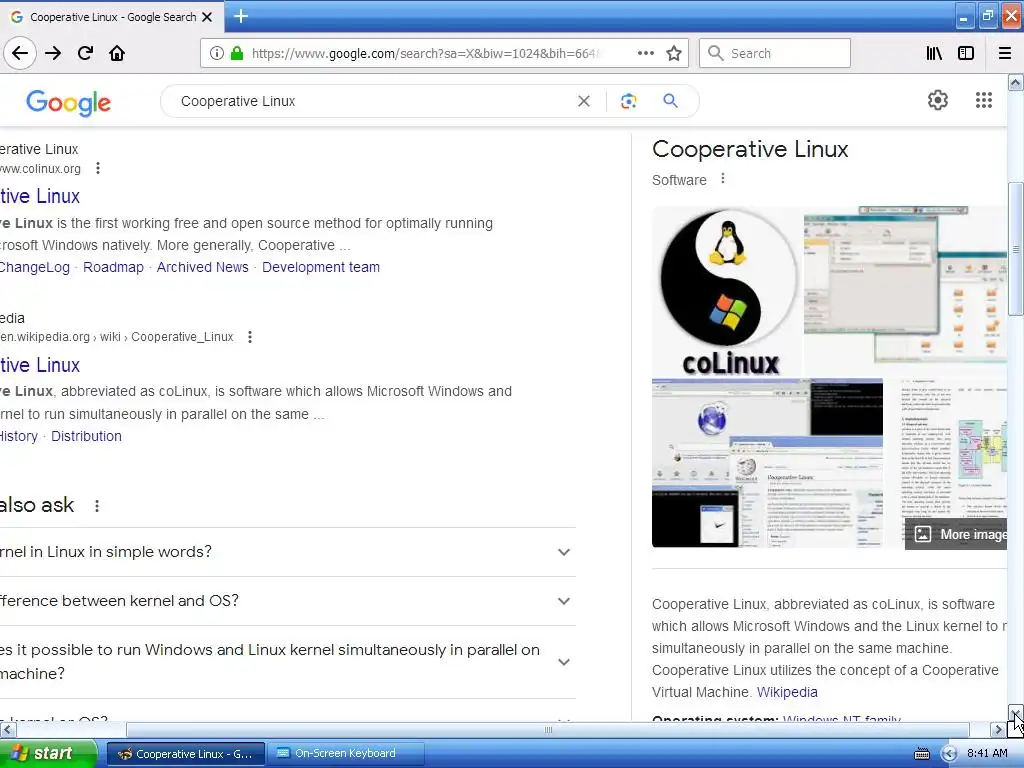Open the Wikipedia Distribution sitelink
Screen dimensions: 1024x768
(86, 436)
